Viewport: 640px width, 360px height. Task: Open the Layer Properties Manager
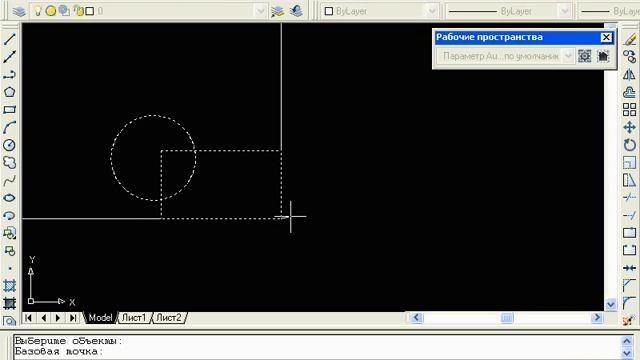click(x=19, y=11)
